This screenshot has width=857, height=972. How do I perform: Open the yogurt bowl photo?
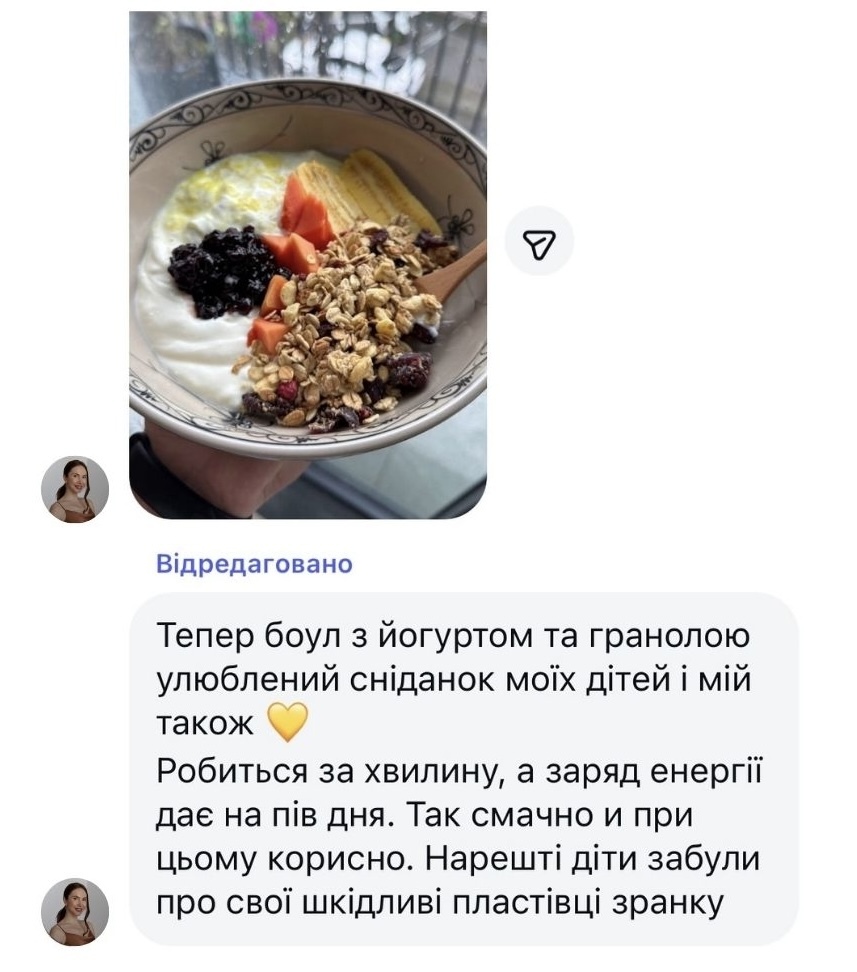point(308,265)
